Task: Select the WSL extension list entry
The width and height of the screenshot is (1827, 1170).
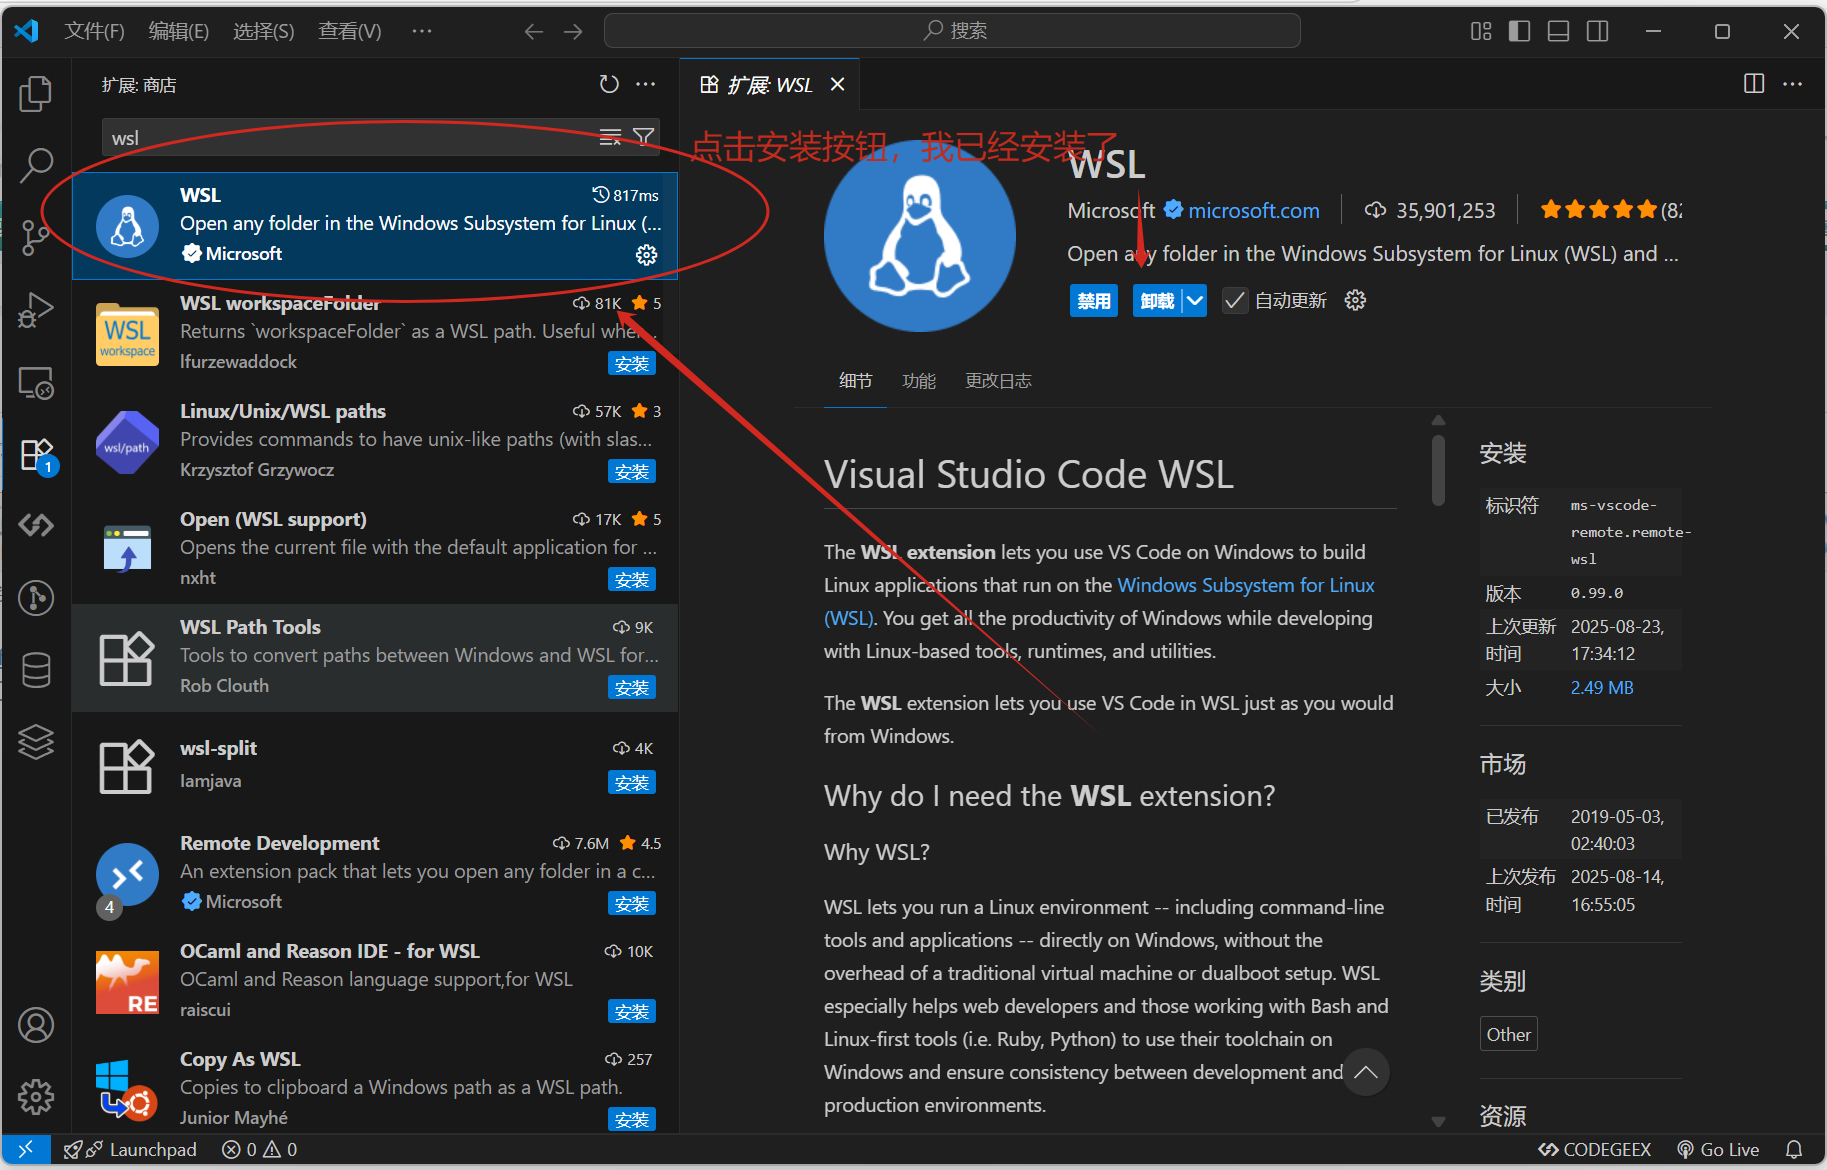Action: (x=375, y=226)
